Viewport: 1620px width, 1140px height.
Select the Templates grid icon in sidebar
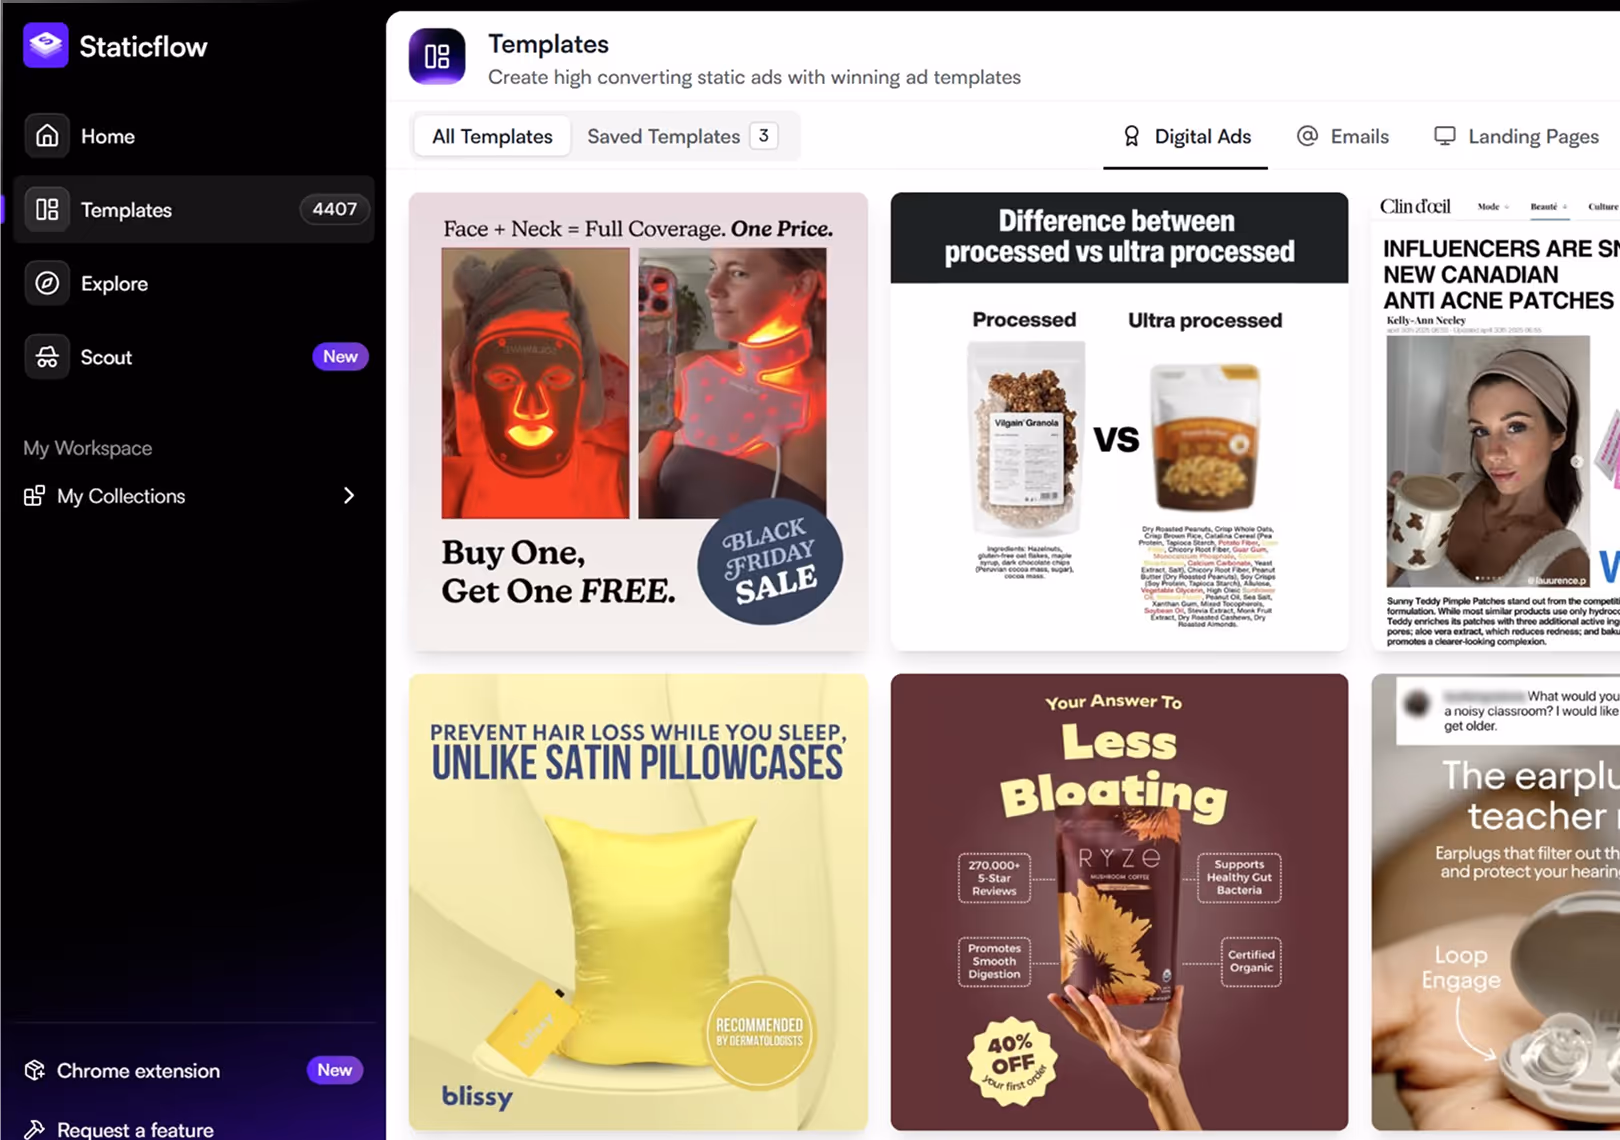coord(47,209)
